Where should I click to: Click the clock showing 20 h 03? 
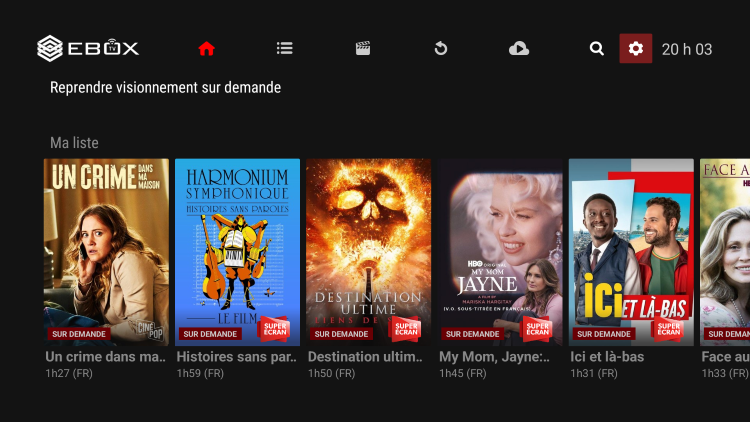(x=687, y=49)
